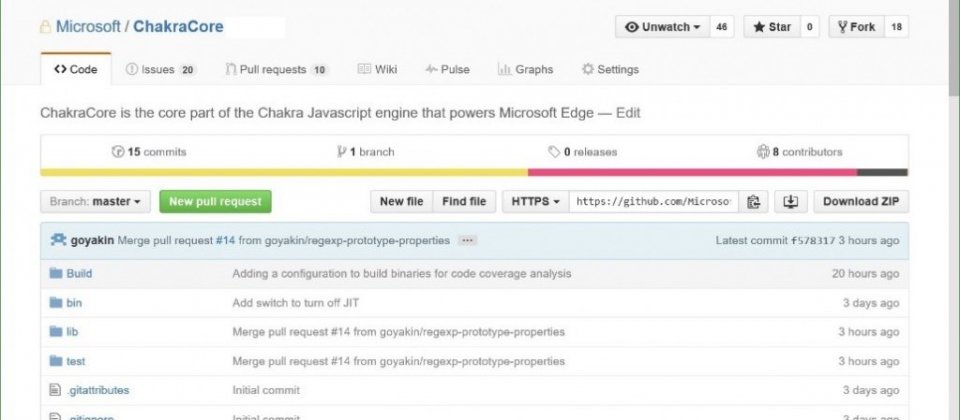Open the test folder
The image size is (960, 420).
point(76,361)
